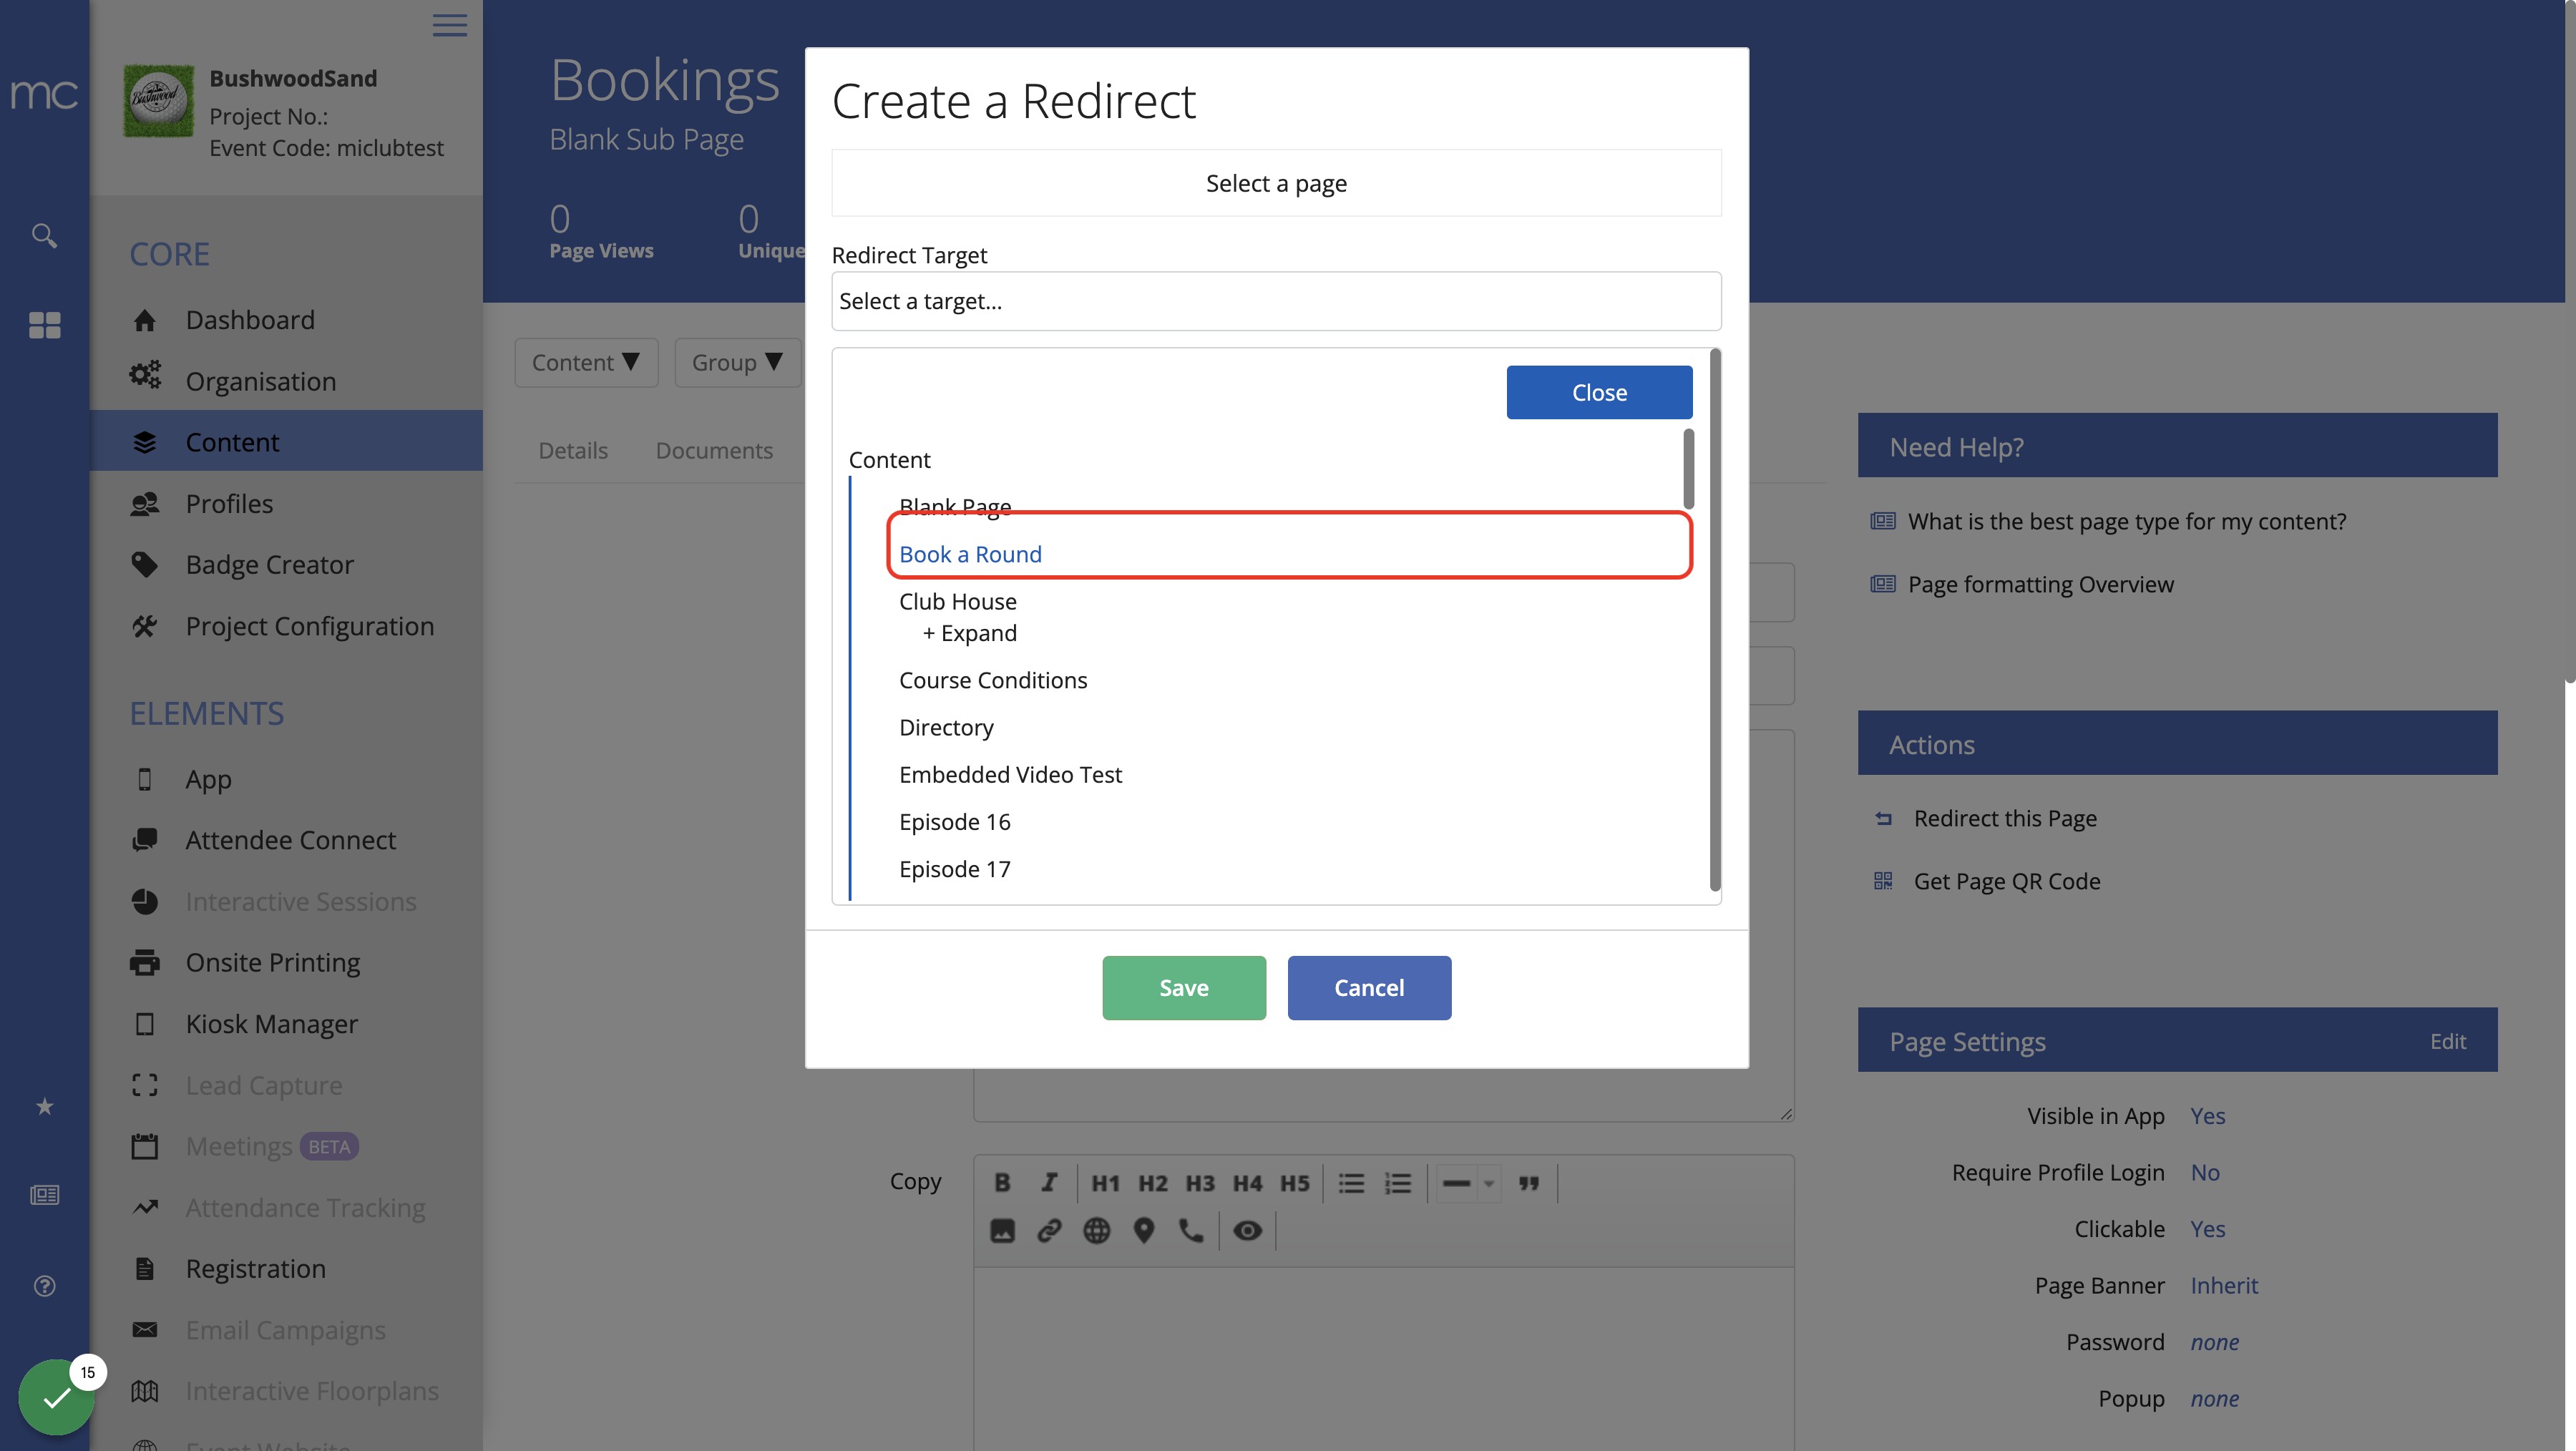Open the news icon in left rail
Image resolution: width=2576 pixels, height=1451 pixels.
tap(44, 1195)
